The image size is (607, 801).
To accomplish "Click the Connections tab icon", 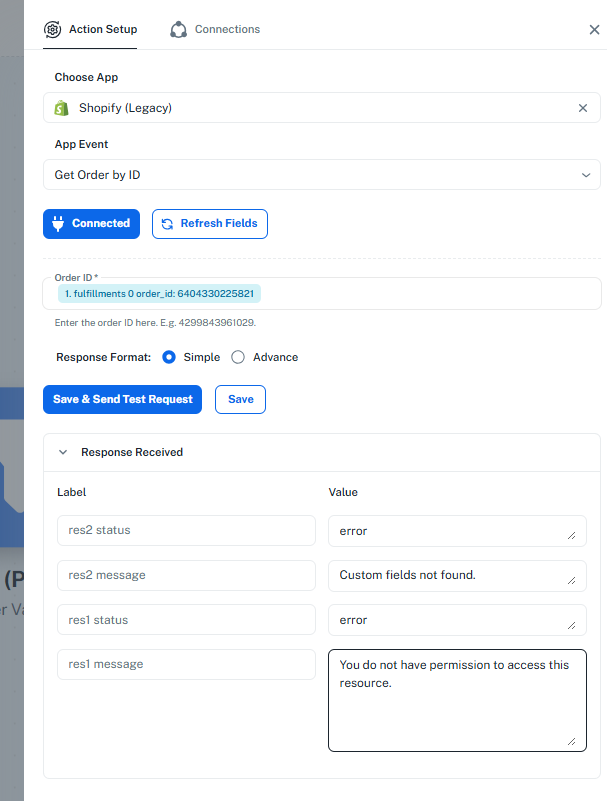I will click(x=178, y=29).
